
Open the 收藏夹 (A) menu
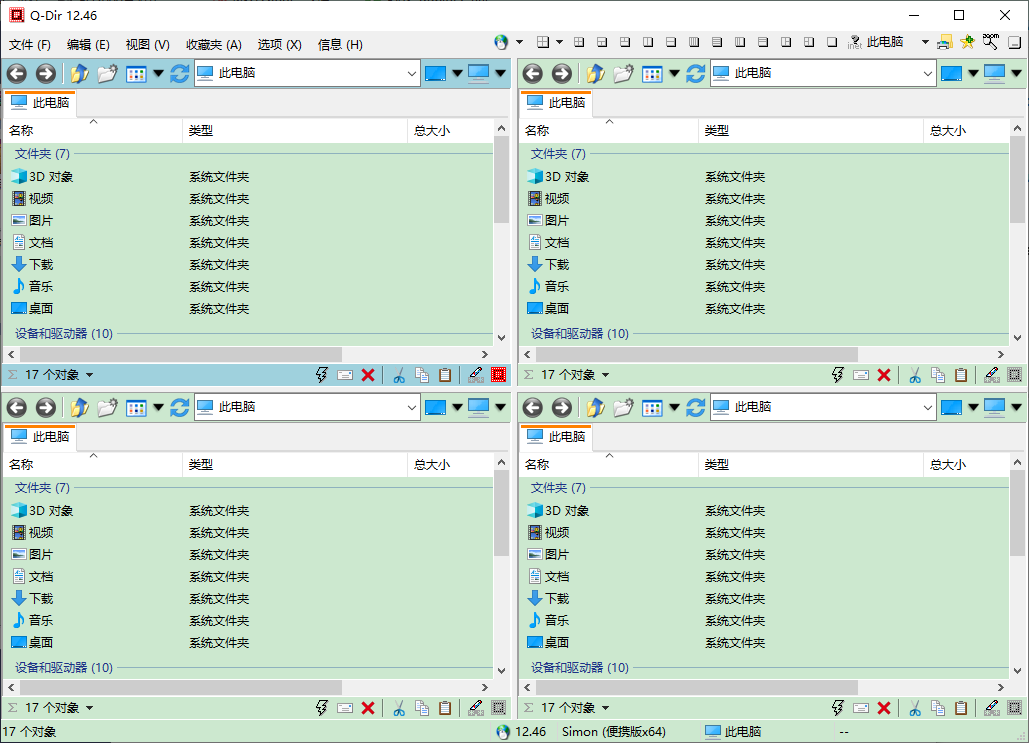tap(213, 44)
